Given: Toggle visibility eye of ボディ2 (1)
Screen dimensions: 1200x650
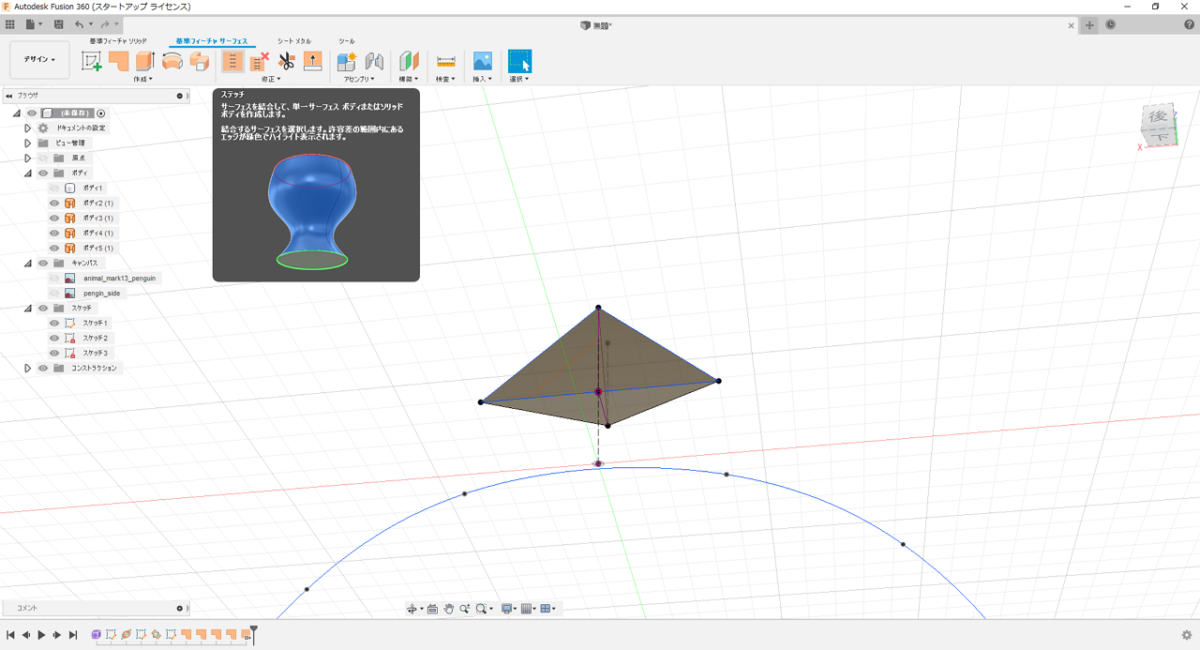Looking at the screenshot, I should 54,203.
